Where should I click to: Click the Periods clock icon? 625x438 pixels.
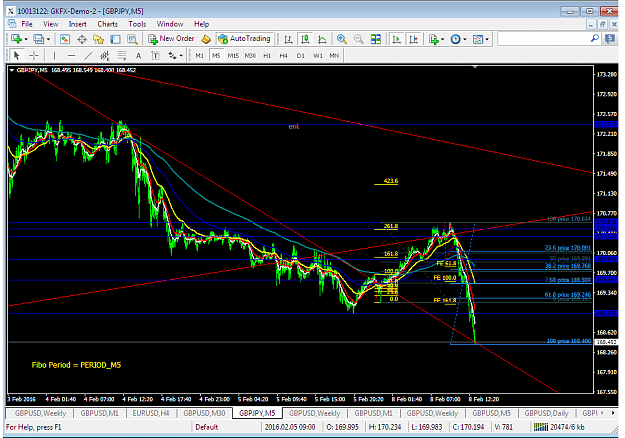(455, 39)
